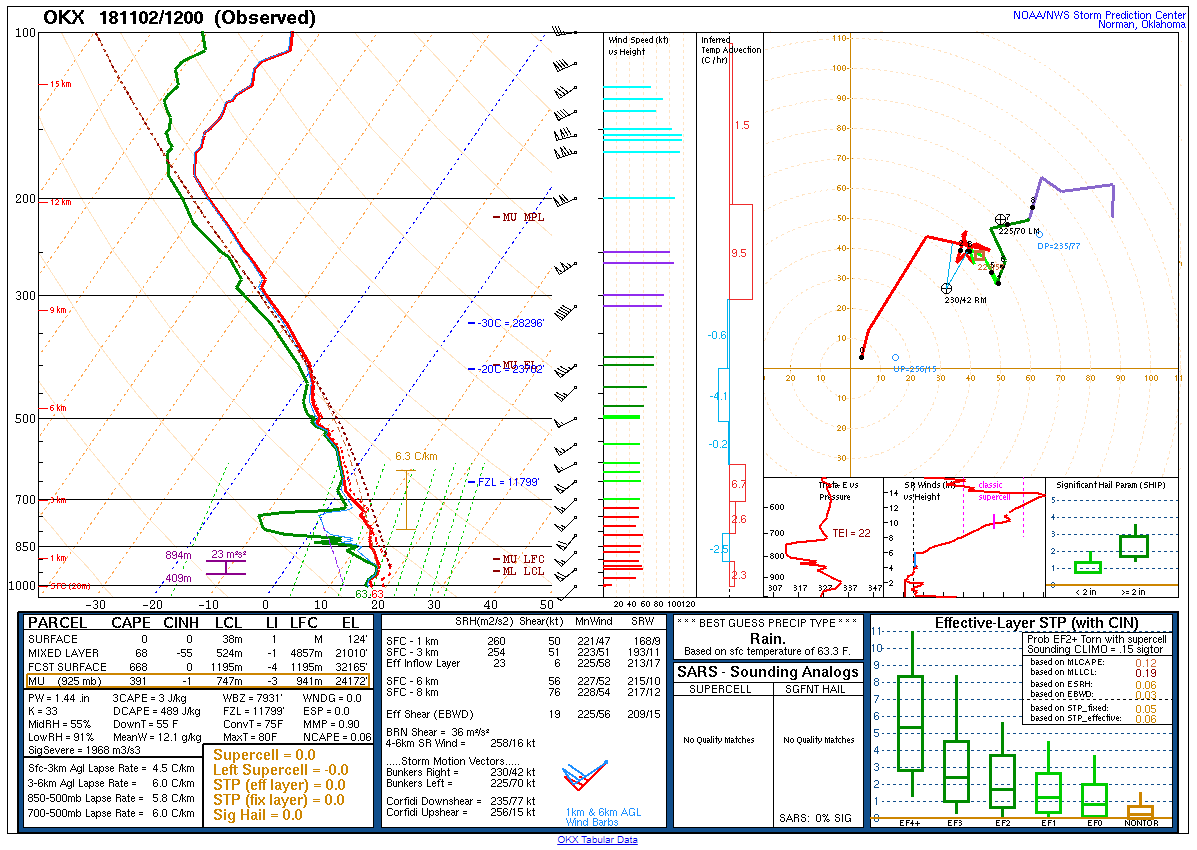Click hodograph label 'DP=235/77'

[1059, 246]
